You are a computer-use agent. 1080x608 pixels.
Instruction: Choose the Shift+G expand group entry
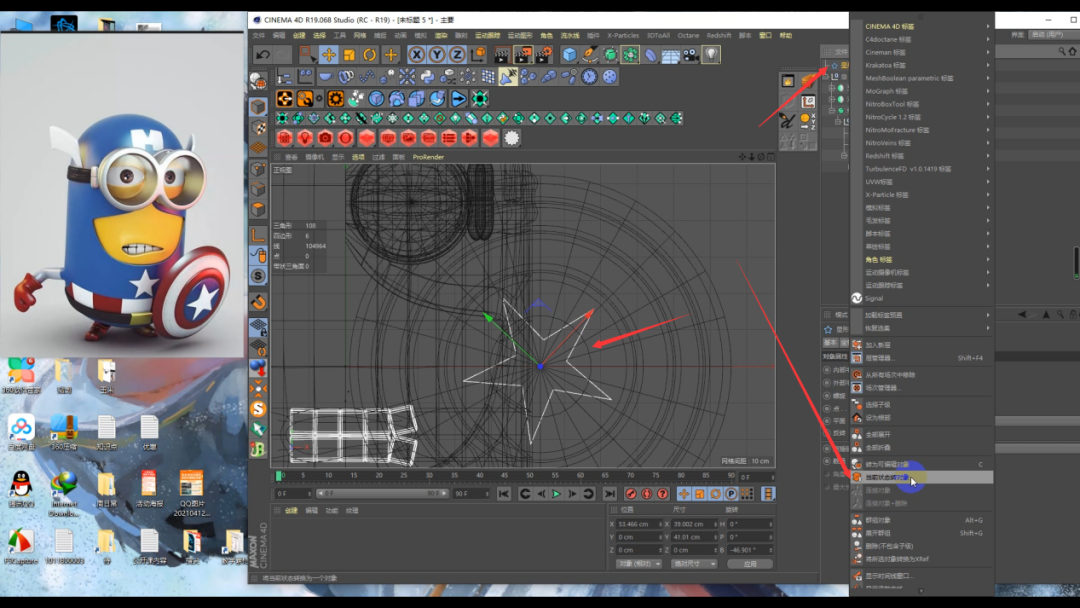pos(922,533)
